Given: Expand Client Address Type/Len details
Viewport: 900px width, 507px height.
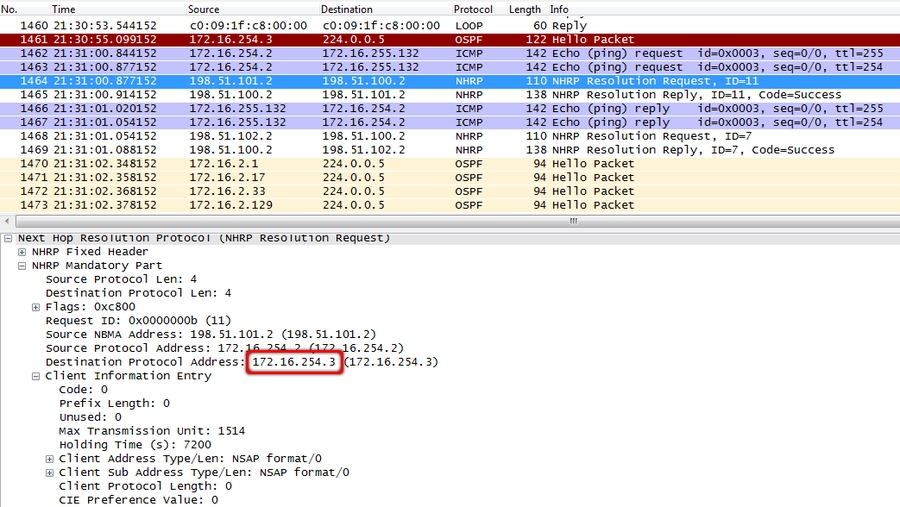Looking at the screenshot, I should click(49, 458).
